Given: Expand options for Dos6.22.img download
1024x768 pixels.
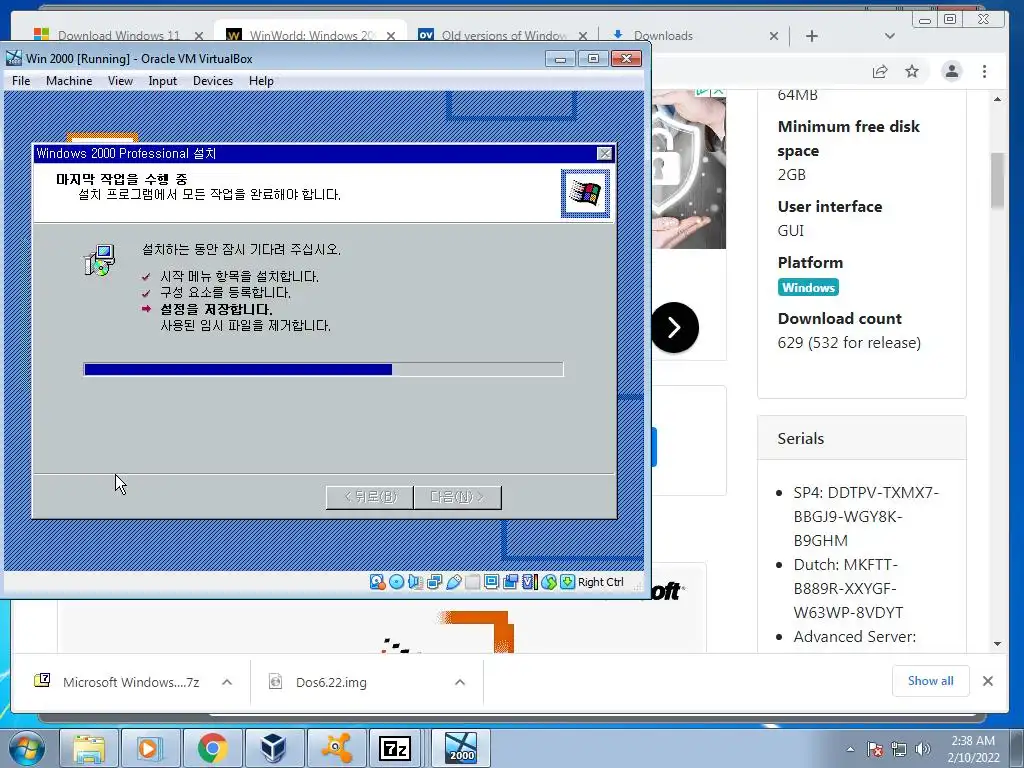Looking at the screenshot, I should click(x=460, y=682).
